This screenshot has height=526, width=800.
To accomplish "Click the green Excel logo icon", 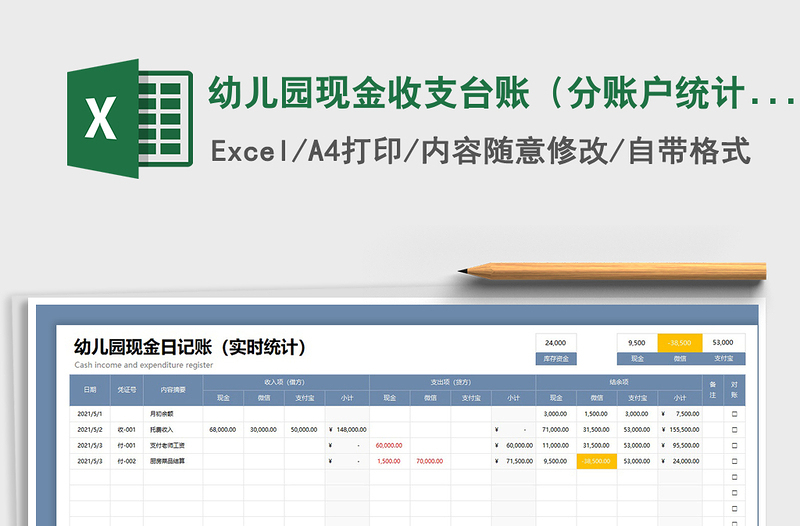I will click(130, 118).
